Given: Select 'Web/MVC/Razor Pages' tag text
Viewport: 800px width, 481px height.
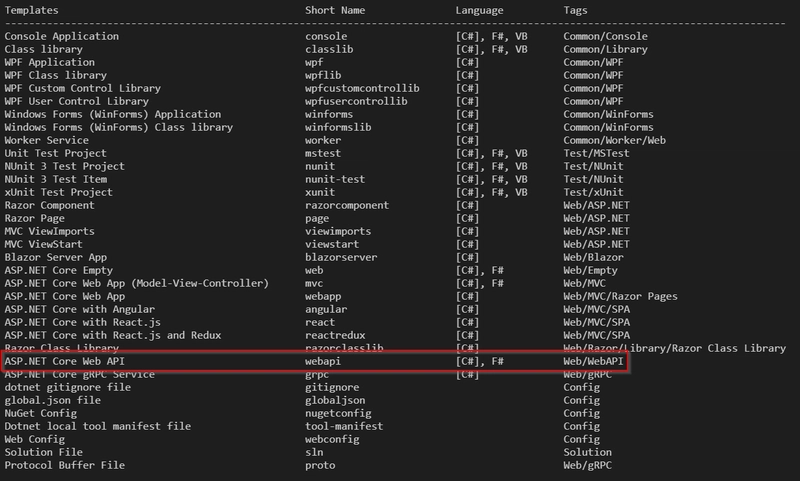Looking at the screenshot, I should click(620, 296).
